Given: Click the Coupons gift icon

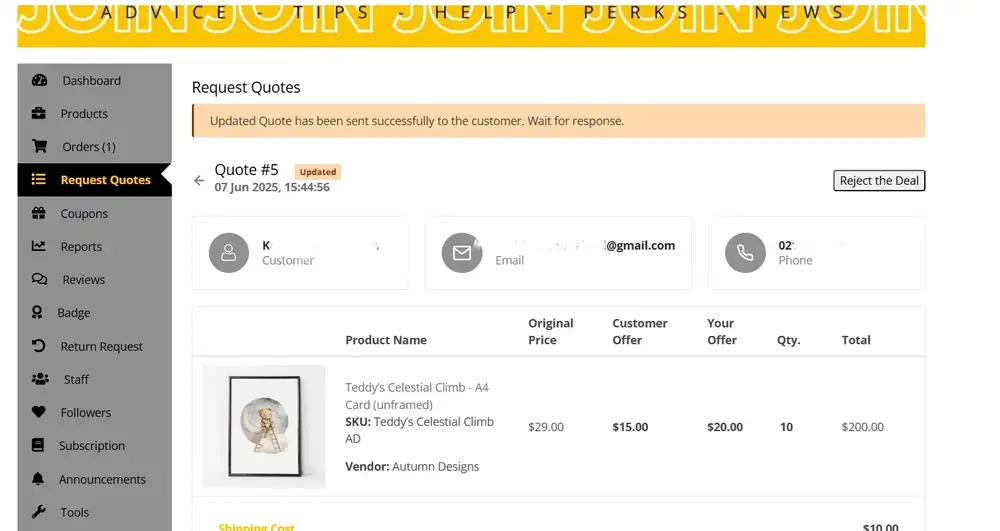Looking at the screenshot, I should [39, 214].
